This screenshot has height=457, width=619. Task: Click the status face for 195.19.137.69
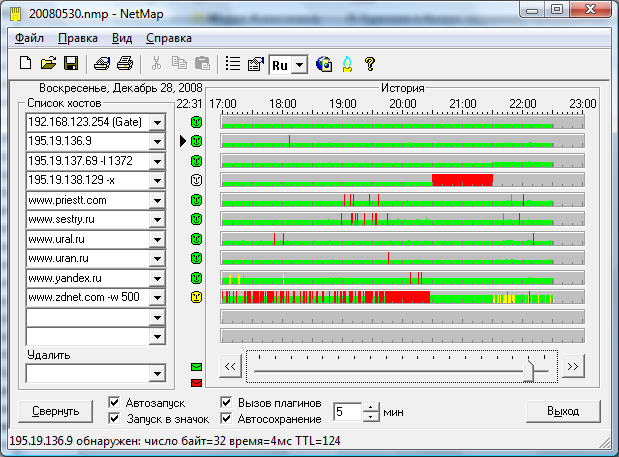click(196, 161)
